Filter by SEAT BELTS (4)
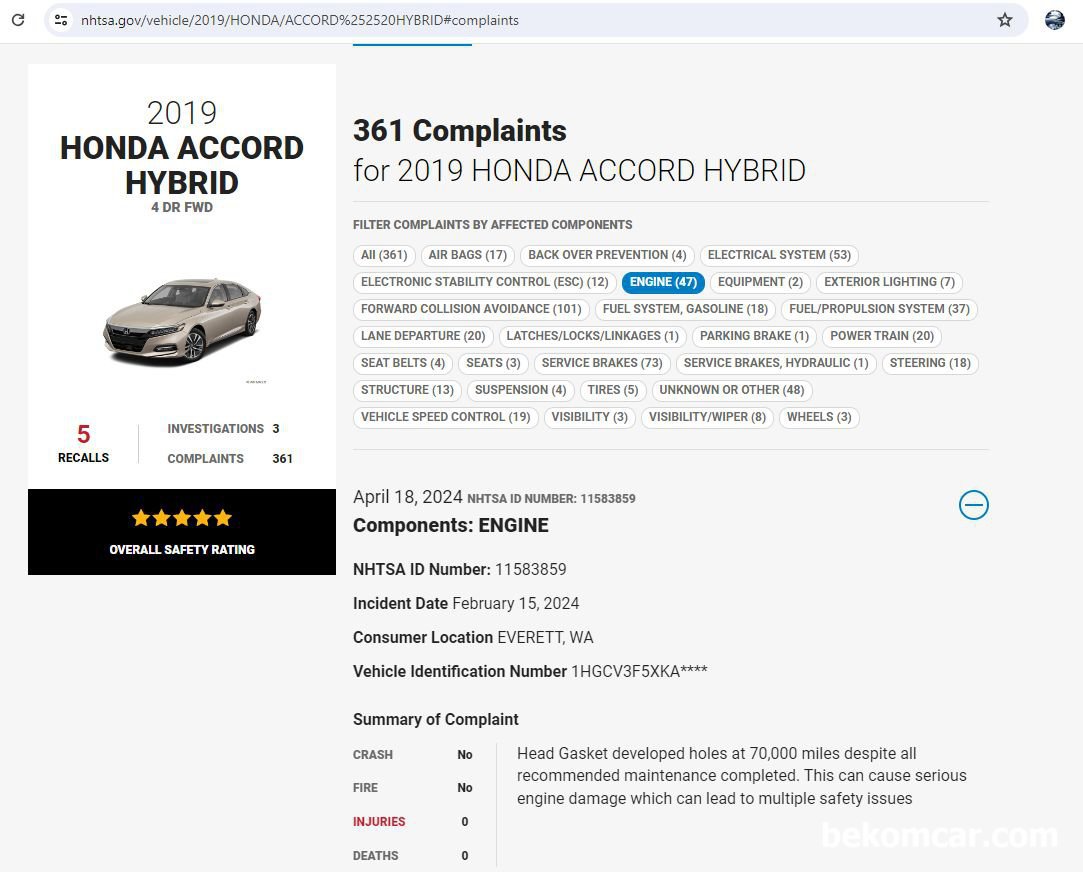1083x872 pixels. [403, 363]
